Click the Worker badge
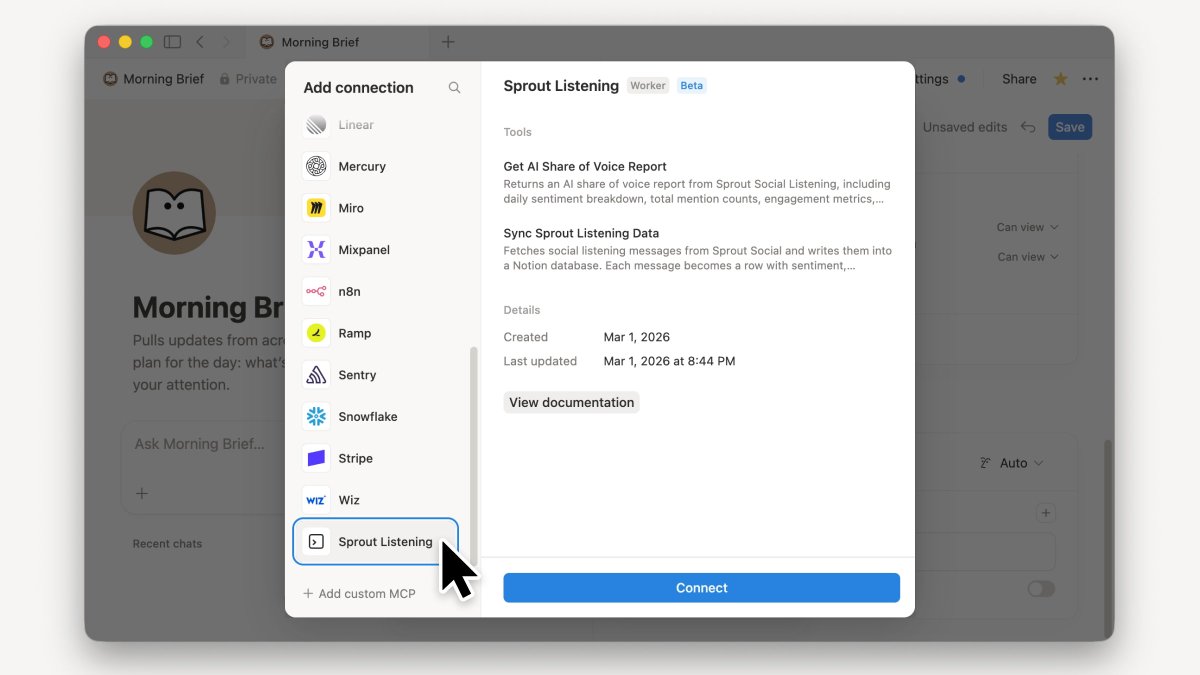 [x=648, y=86]
